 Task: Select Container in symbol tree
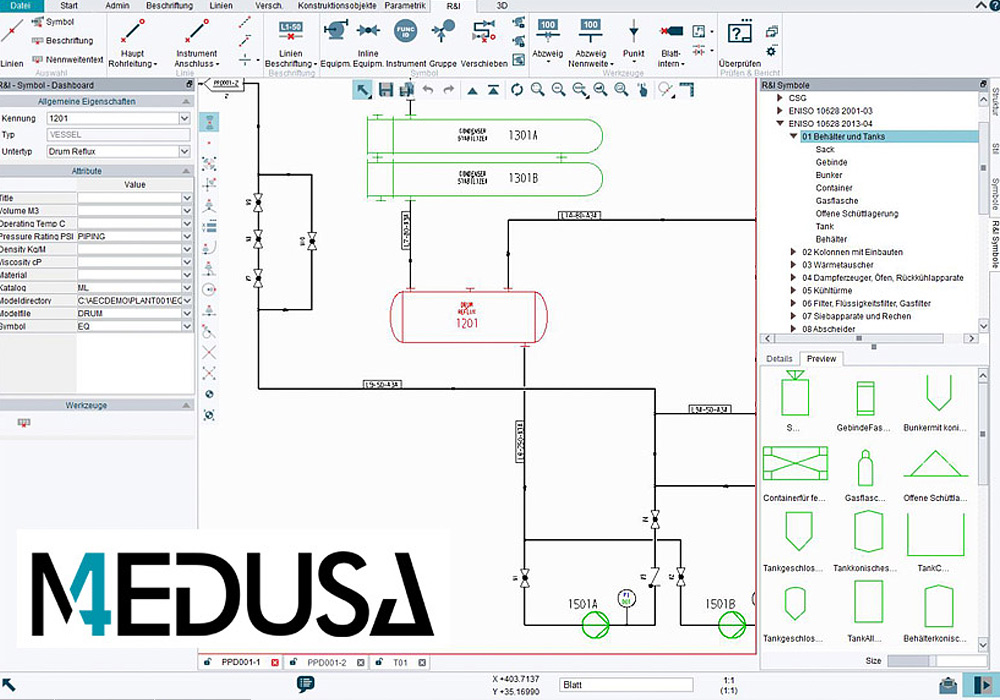click(834, 188)
